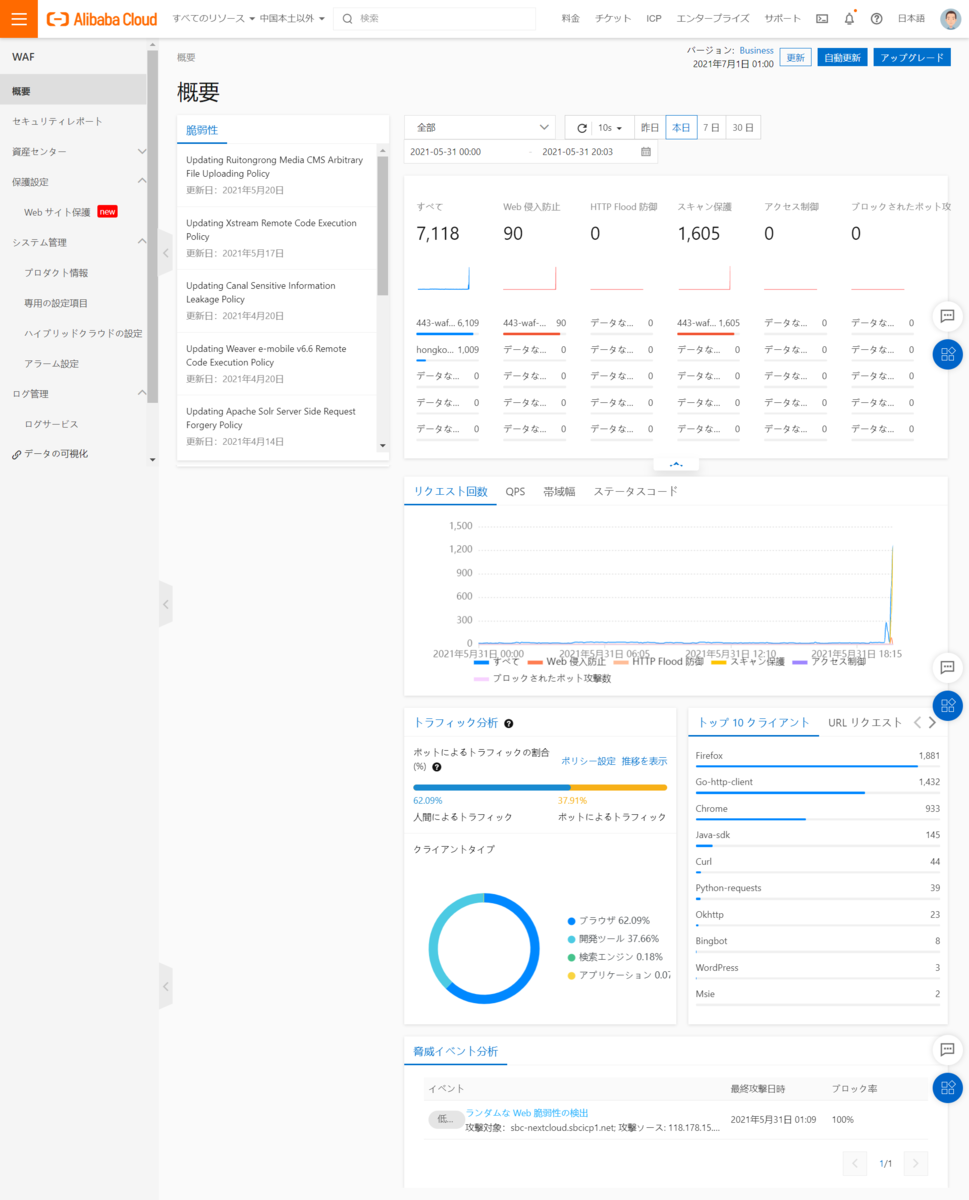The height and width of the screenshot is (1200, 969).
Task: Click the refresh icon beside 10s
Action: [581, 128]
